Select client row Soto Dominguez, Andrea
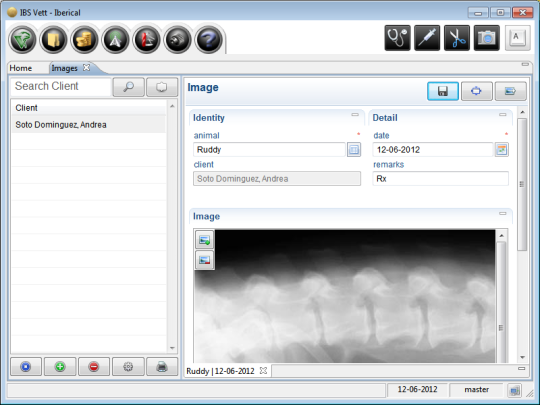The width and height of the screenshot is (540, 405). pos(89,125)
